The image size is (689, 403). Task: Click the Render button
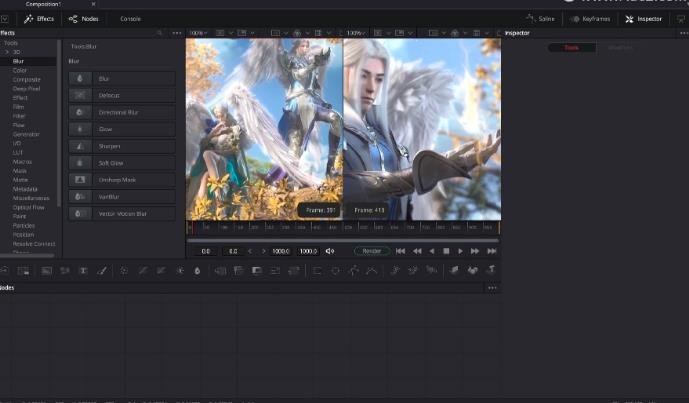pyautogui.click(x=372, y=251)
